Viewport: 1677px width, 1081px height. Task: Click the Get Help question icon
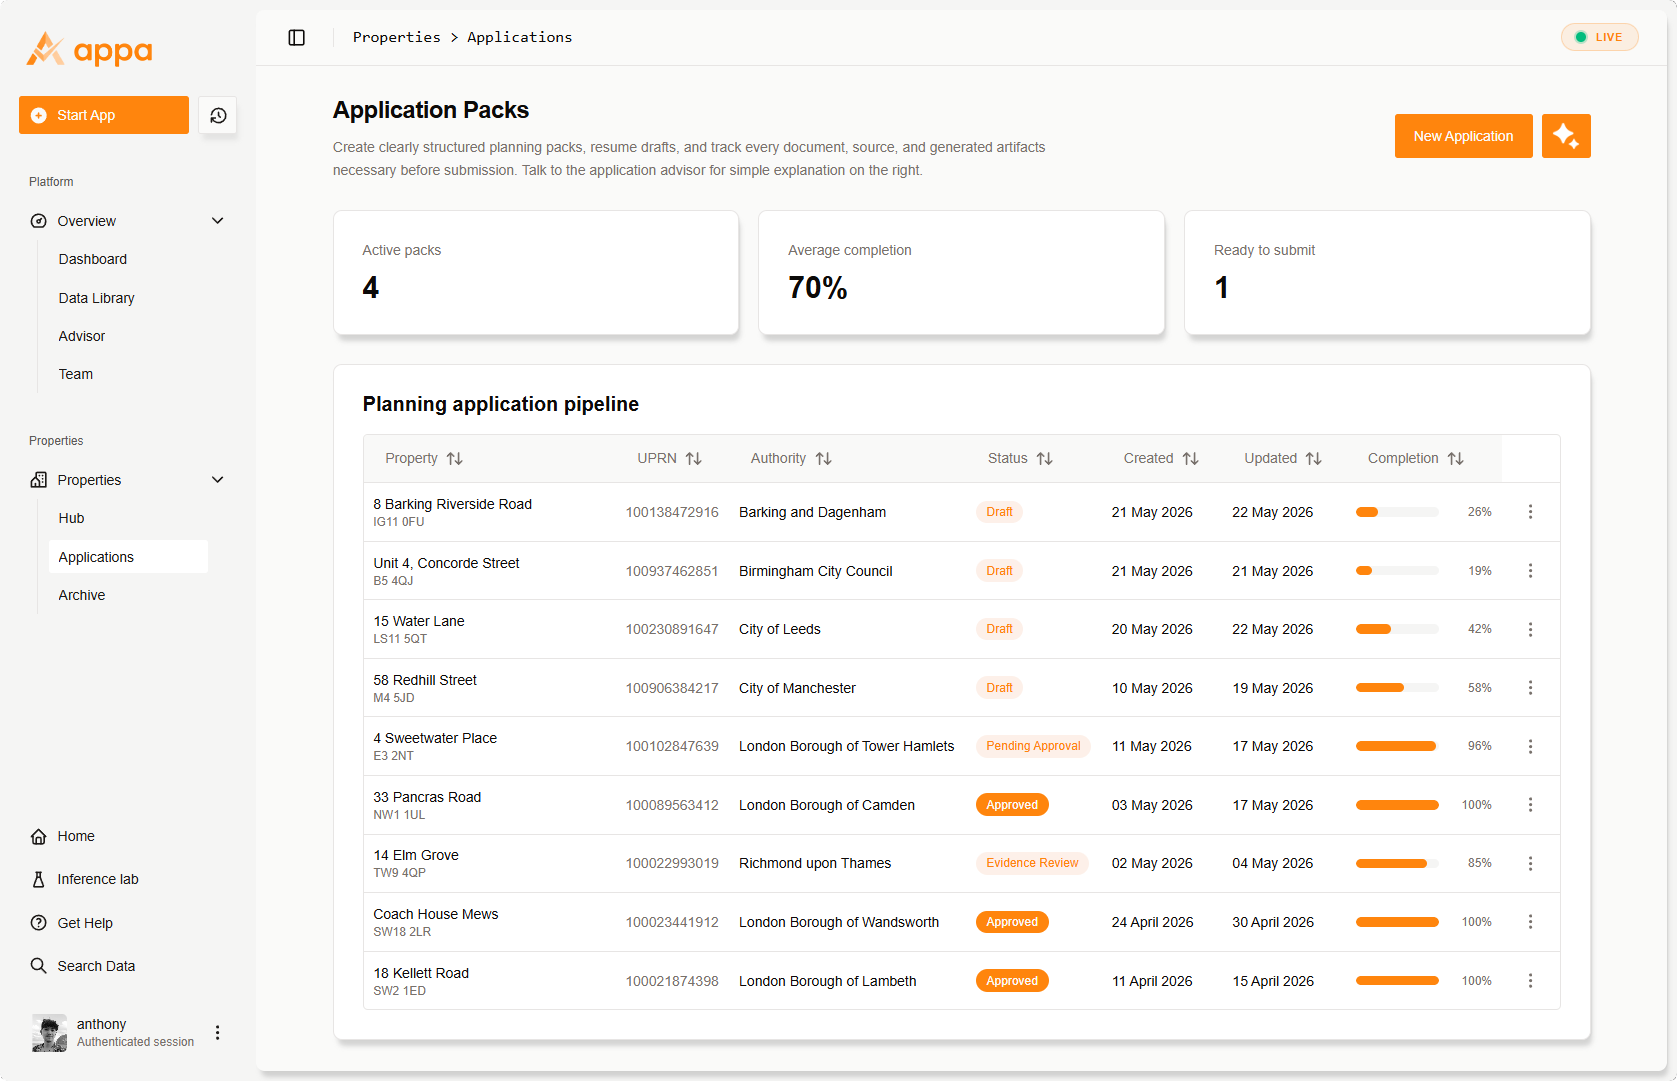tap(39, 923)
